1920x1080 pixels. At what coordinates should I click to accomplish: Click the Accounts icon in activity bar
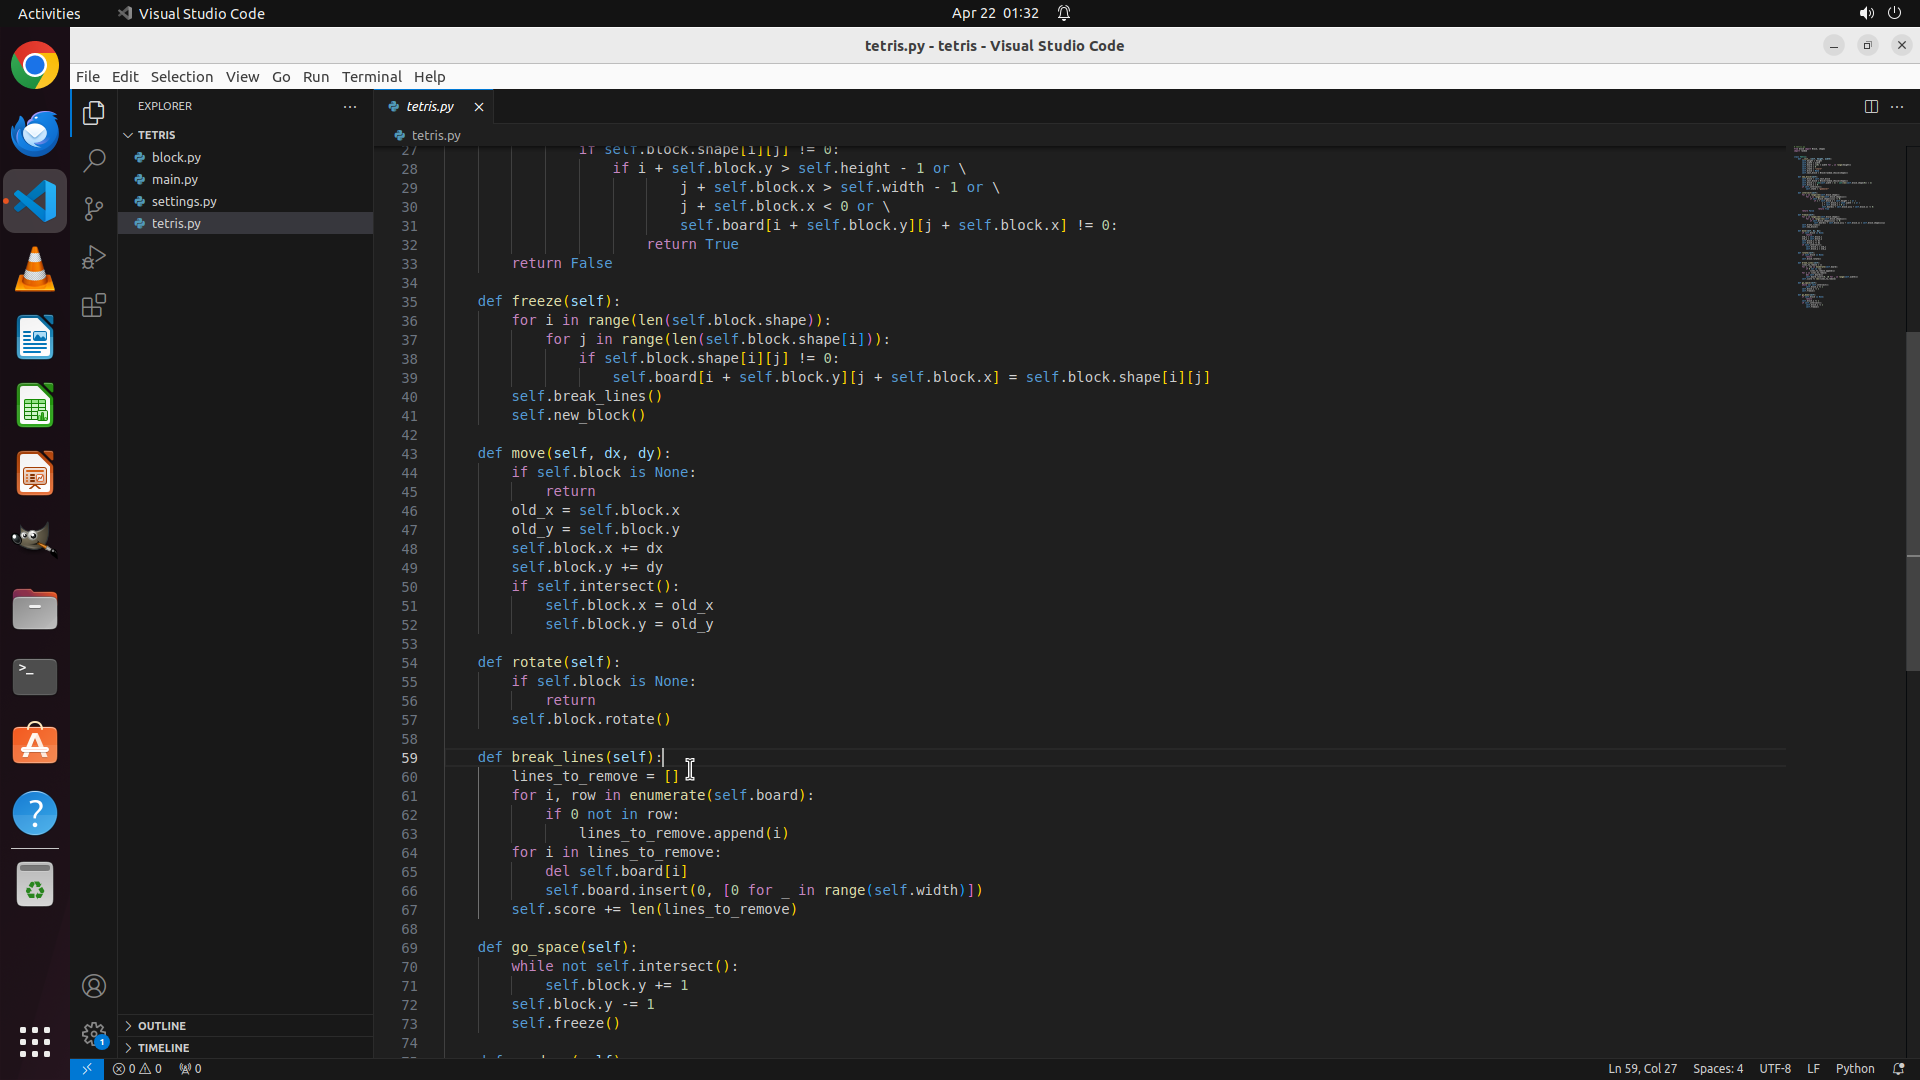(x=94, y=986)
